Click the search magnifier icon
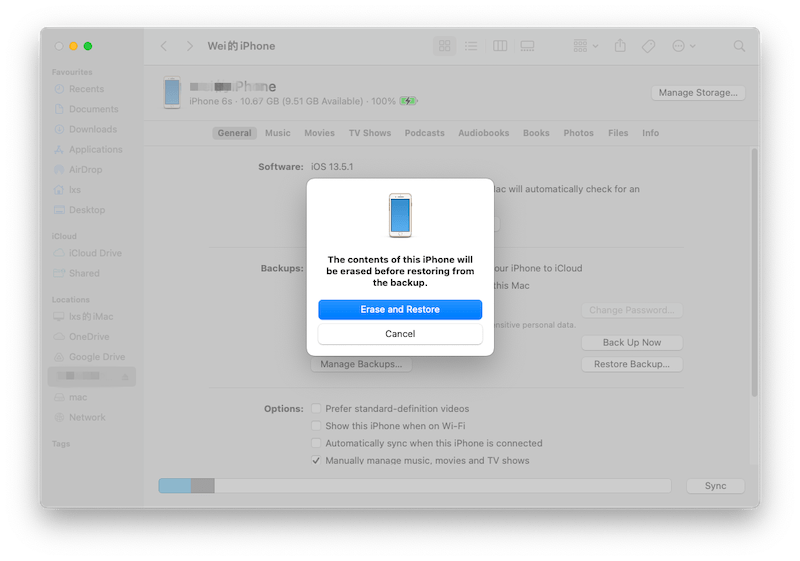 point(739,46)
